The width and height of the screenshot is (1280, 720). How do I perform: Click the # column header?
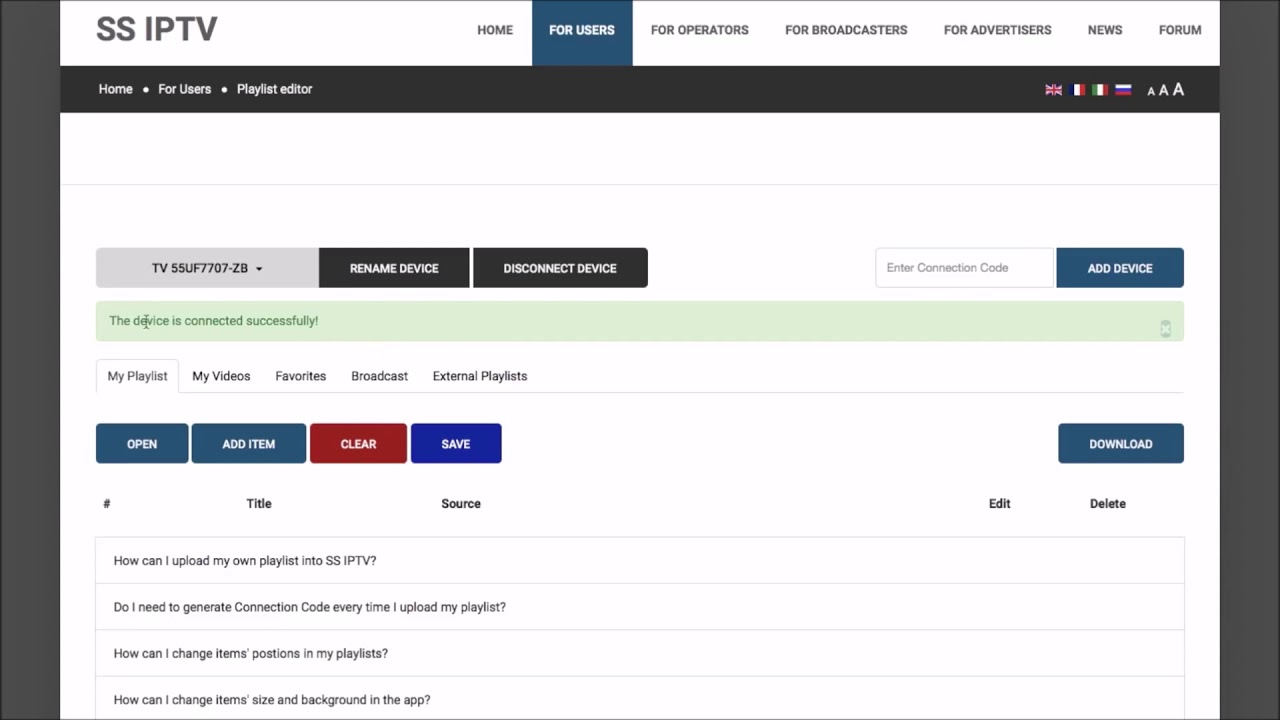(106, 504)
